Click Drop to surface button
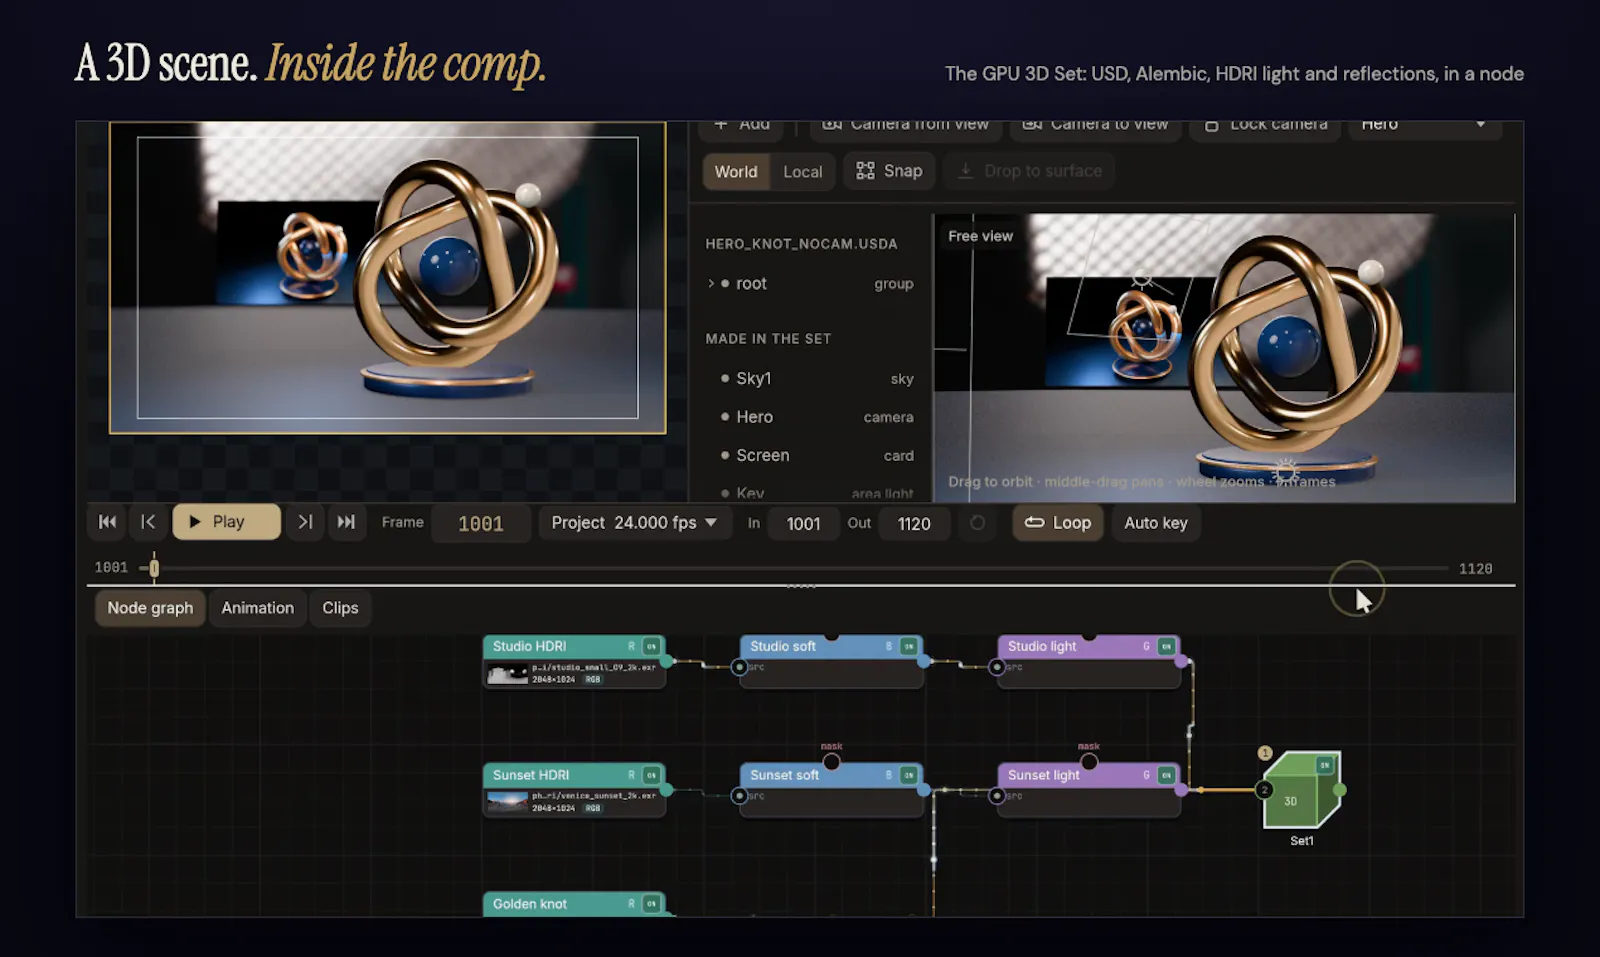This screenshot has height=957, width=1600. click(x=1030, y=171)
